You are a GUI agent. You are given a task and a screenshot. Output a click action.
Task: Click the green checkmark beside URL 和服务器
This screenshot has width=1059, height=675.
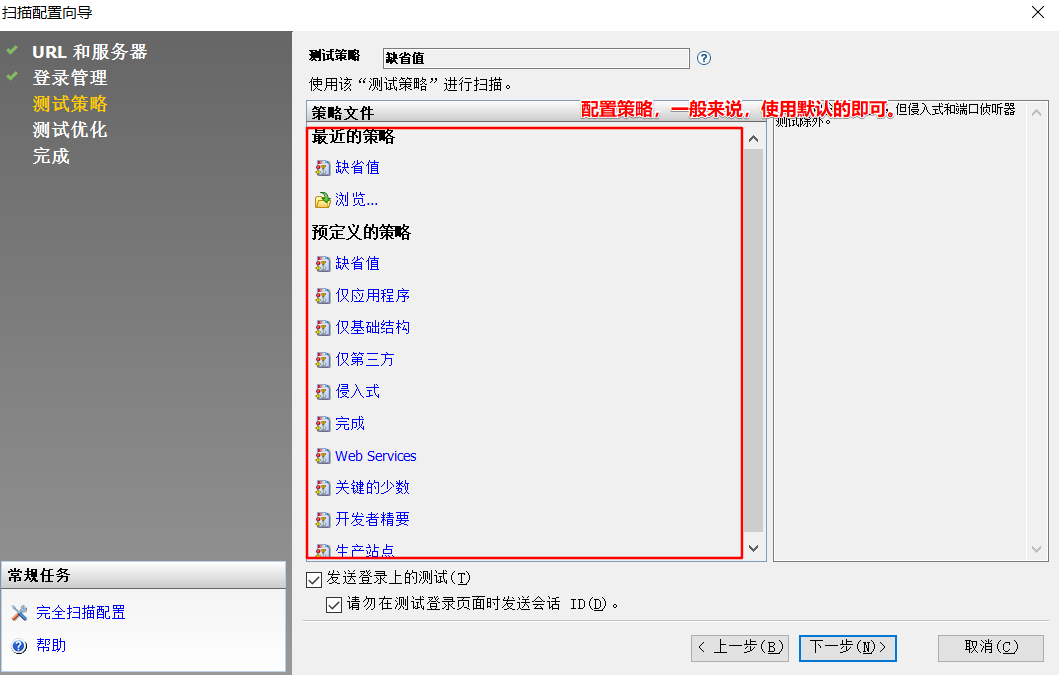pos(12,50)
